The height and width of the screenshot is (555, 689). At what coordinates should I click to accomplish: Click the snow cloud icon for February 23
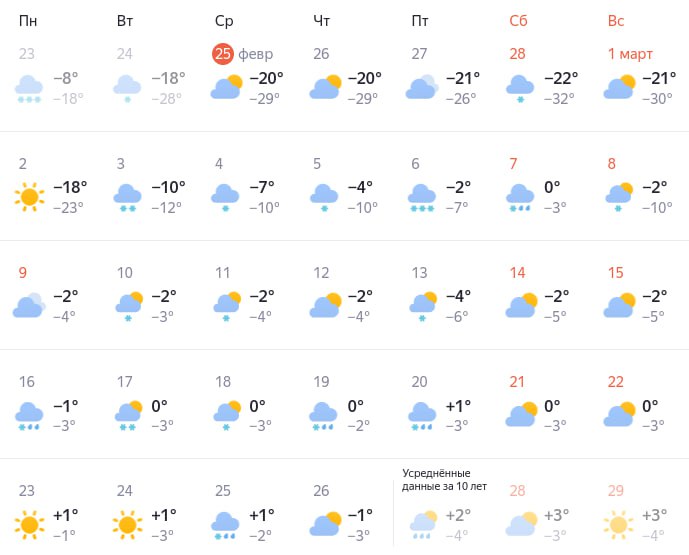(x=29, y=88)
